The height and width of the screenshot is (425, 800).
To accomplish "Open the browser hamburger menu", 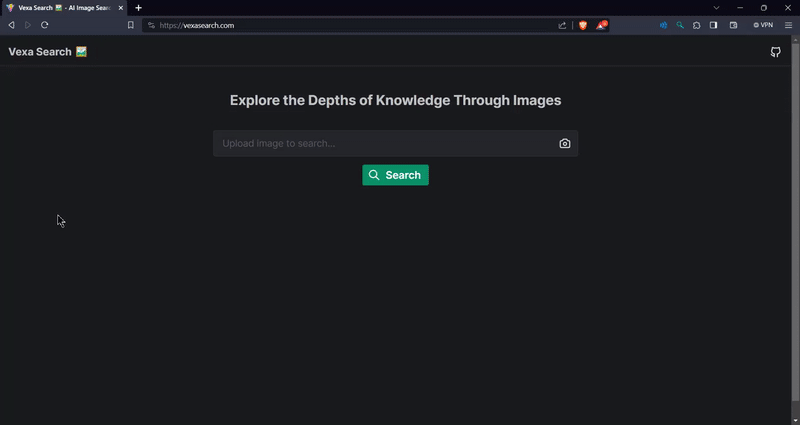I will [788, 25].
